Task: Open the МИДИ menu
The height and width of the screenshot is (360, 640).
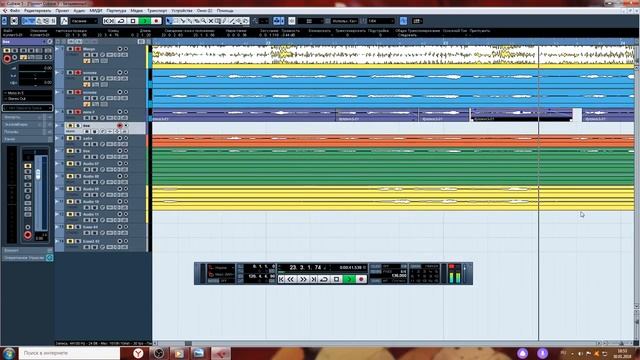Action: pyautogui.click(x=96, y=11)
